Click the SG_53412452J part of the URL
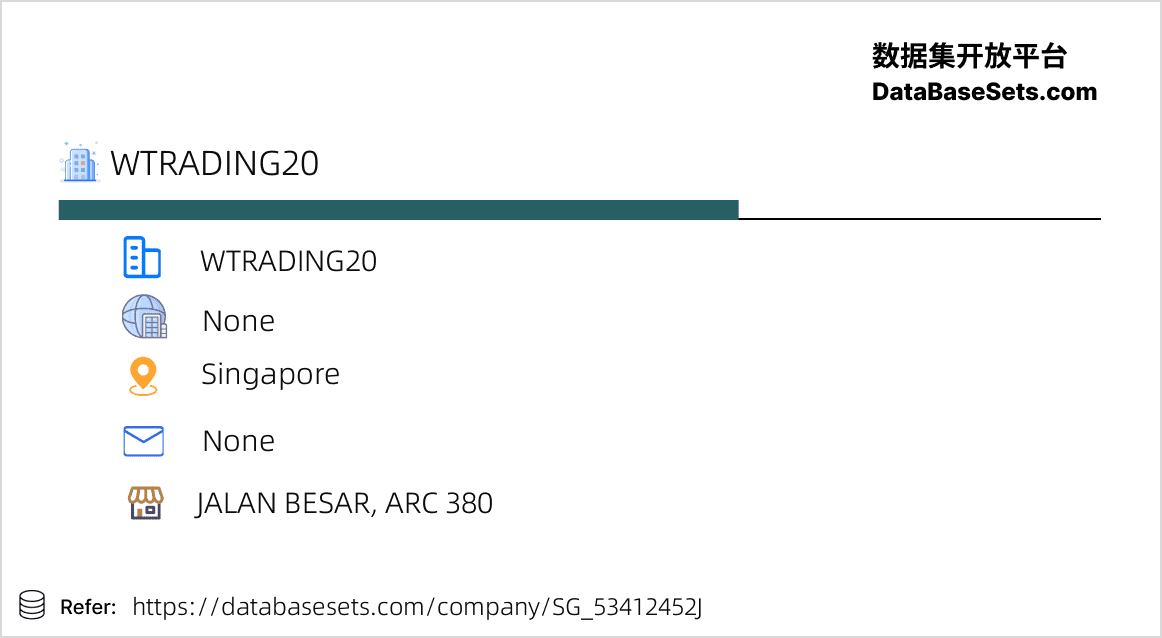 [x=627, y=607]
